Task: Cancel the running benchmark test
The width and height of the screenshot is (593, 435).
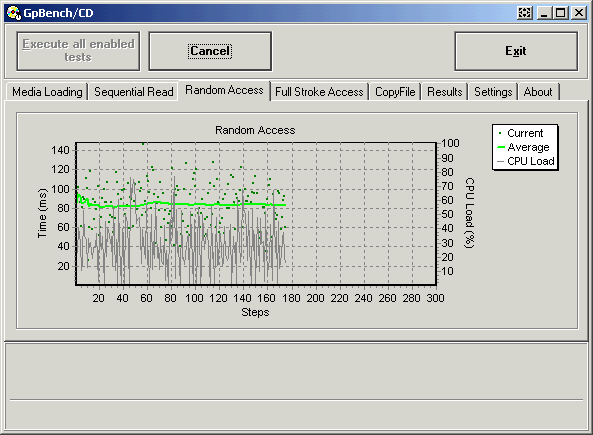Action: click(x=210, y=51)
